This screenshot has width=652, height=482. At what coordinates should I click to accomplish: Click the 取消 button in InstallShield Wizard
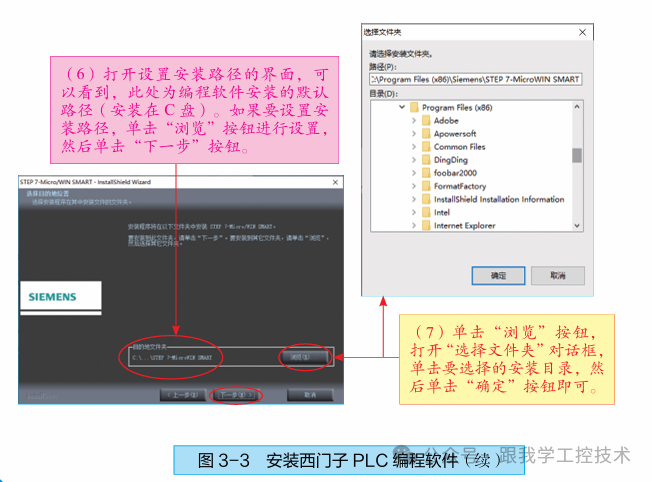(x=310, y=395)
